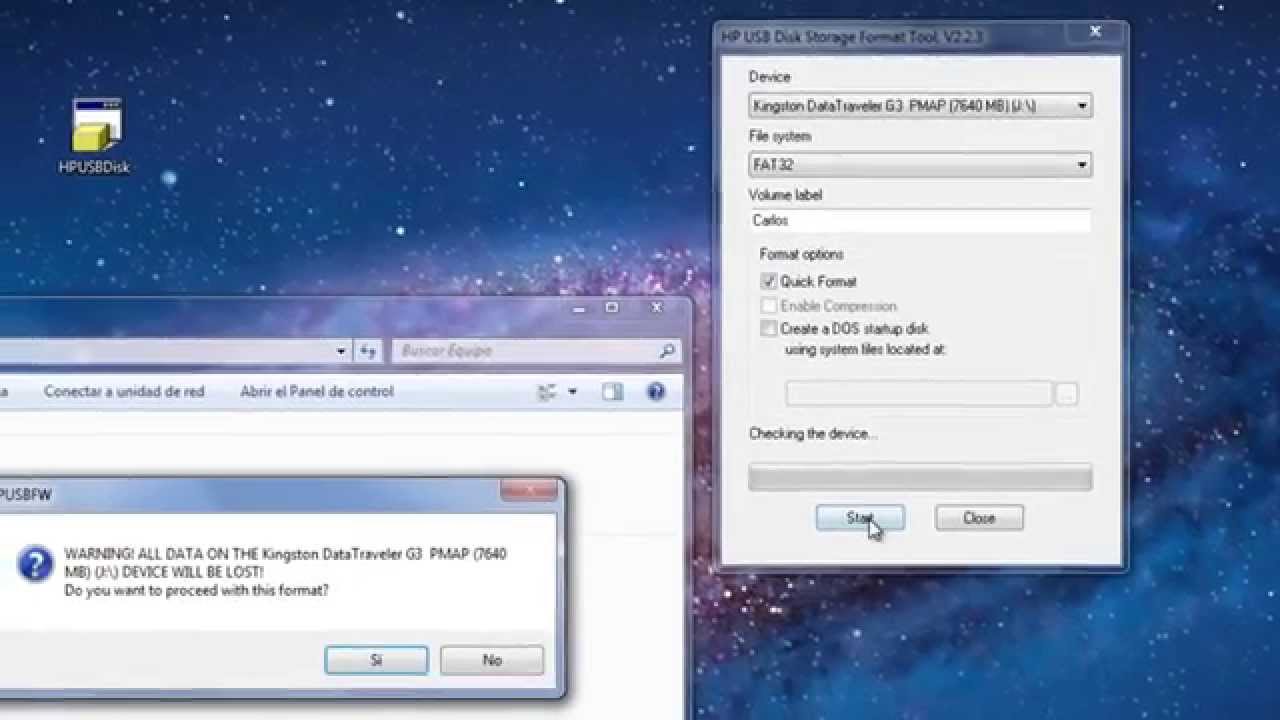Toggle the Quick Format checkbox
The width and height of the screenshot is (1280, 720).
(x=768, y=282)
